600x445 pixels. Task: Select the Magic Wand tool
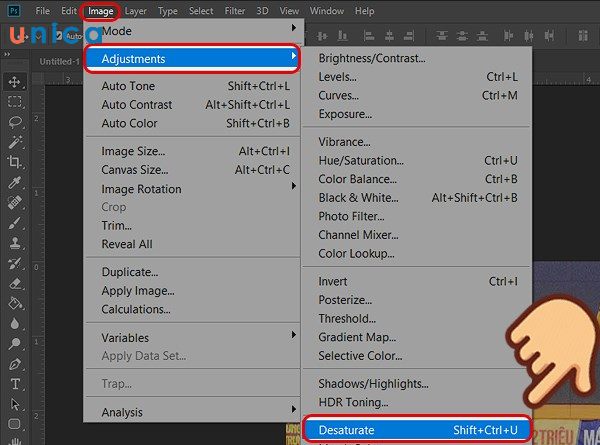tap(15, 142)
